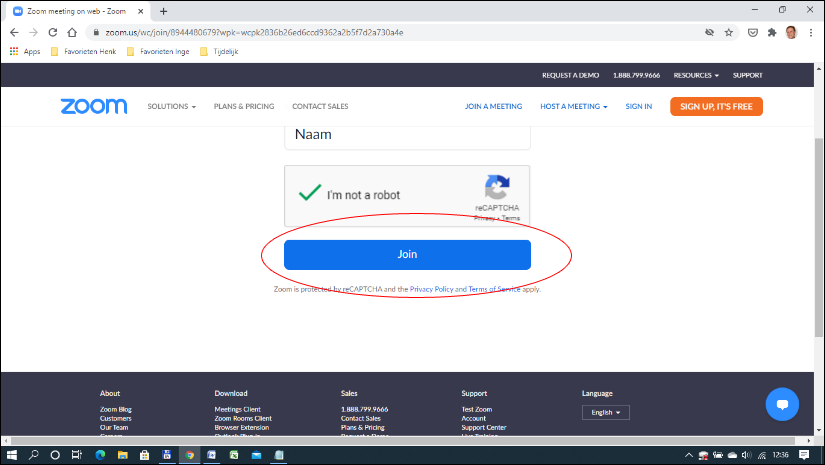The height and width of the screenshot is (465, 825).
Task: Open the blue chat bubble widget
Action: 781,406
